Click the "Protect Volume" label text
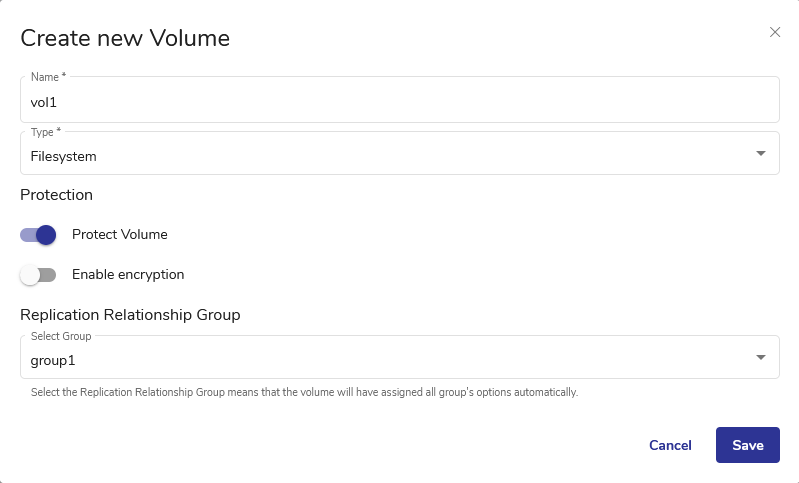 [120, 235]
